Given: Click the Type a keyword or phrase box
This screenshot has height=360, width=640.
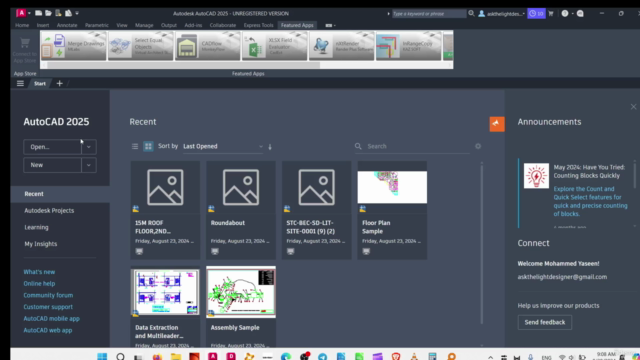Looking at the screenshot, I should click(429, 13).
